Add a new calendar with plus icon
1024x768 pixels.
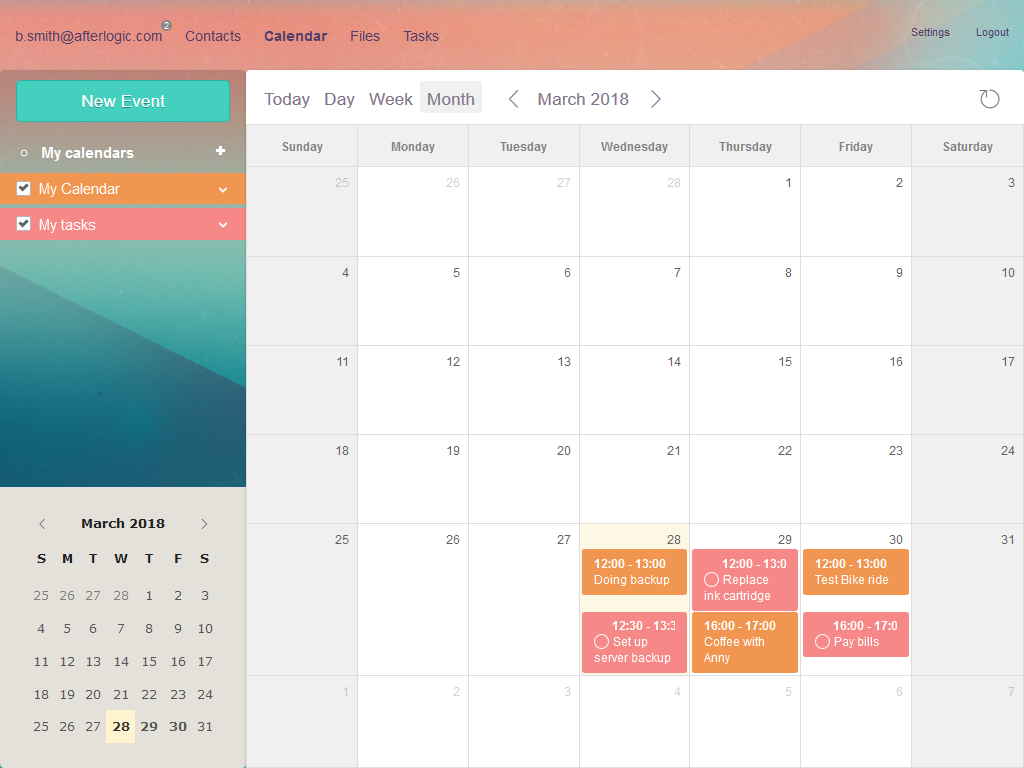click(x=220, y=151)
